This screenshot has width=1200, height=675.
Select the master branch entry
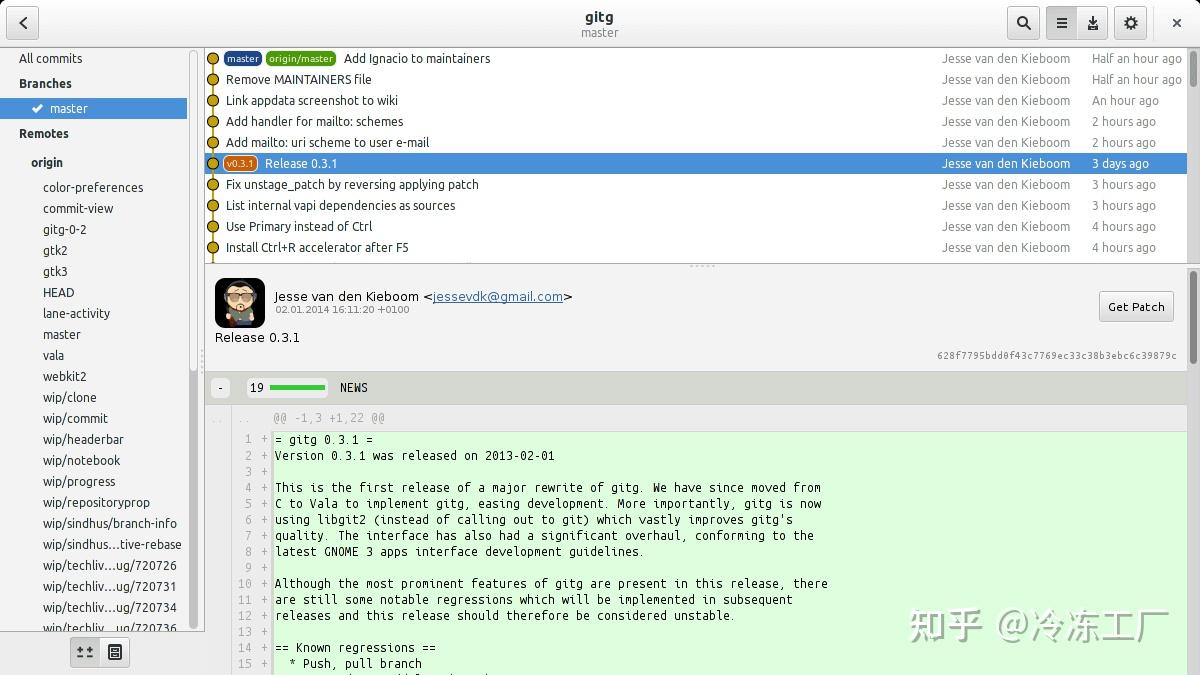tap(68, 108)
